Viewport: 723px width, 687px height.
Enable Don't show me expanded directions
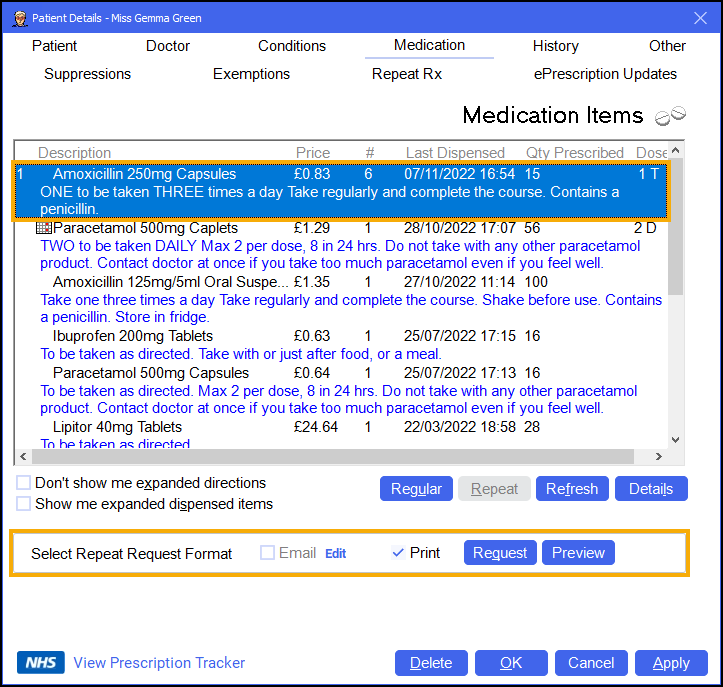coord(24,483)
